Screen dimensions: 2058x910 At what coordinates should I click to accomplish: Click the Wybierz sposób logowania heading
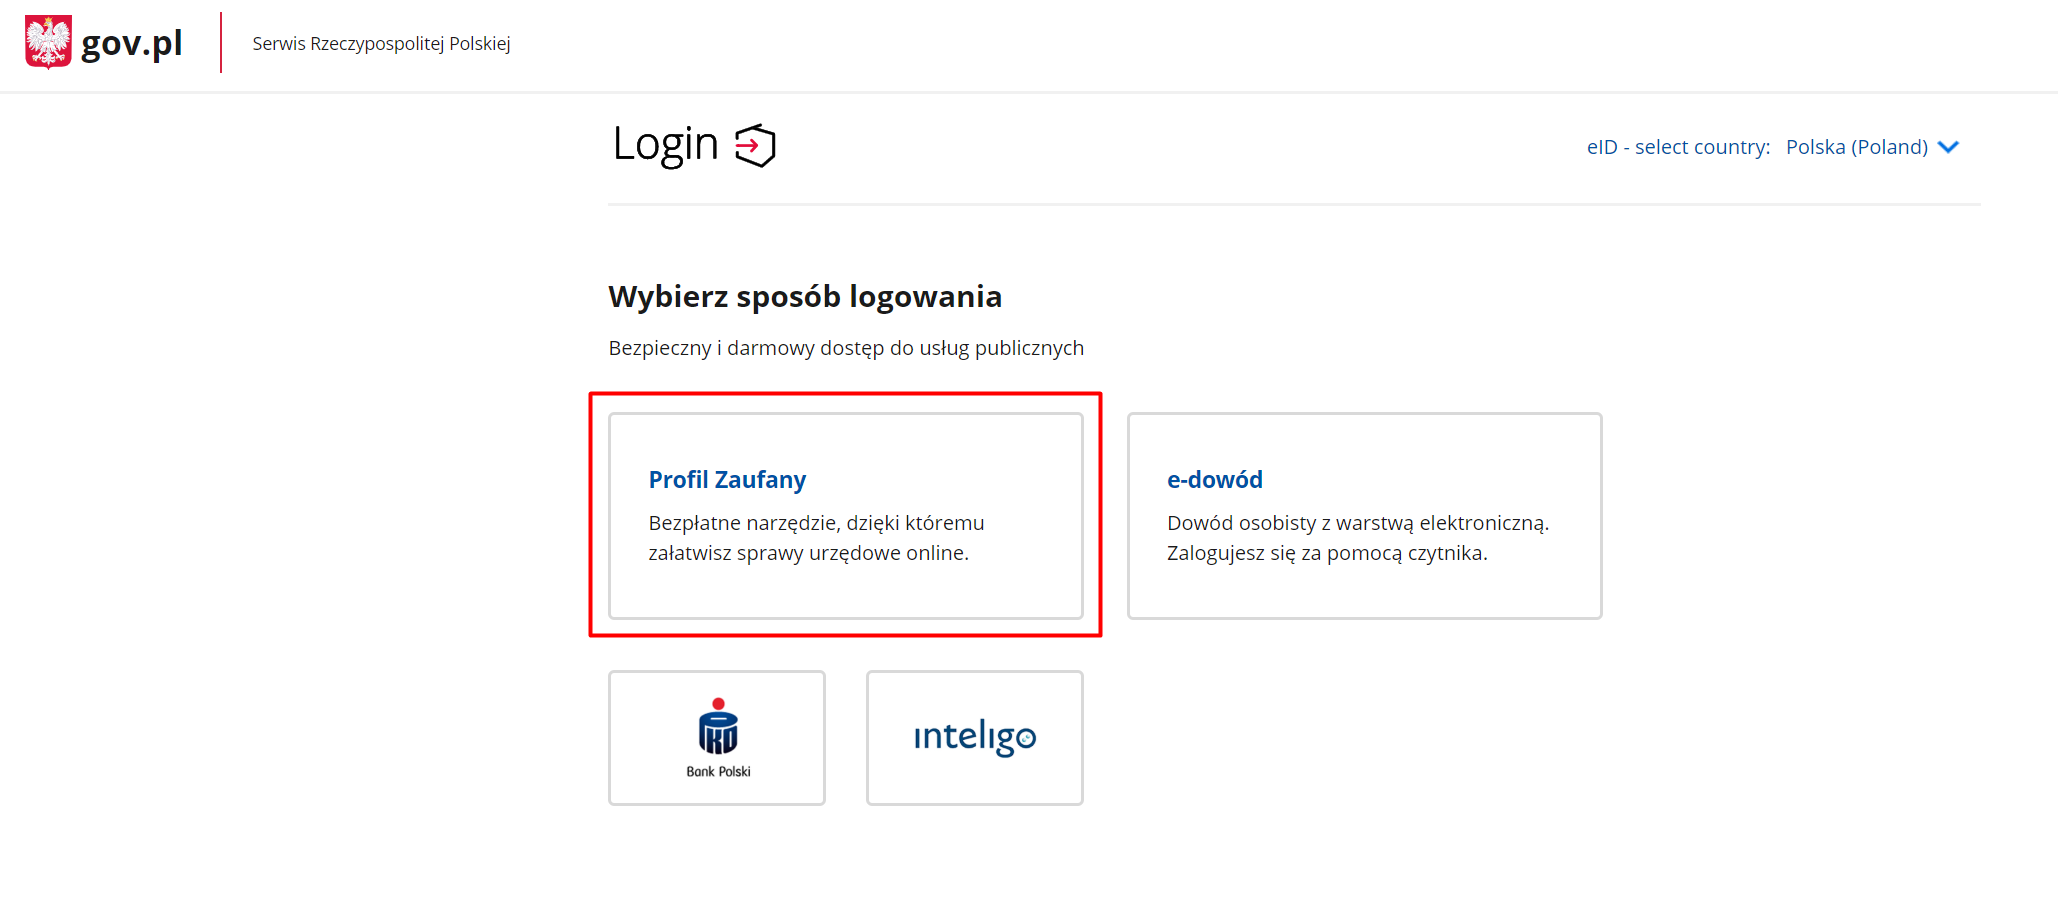pos(804,296)
